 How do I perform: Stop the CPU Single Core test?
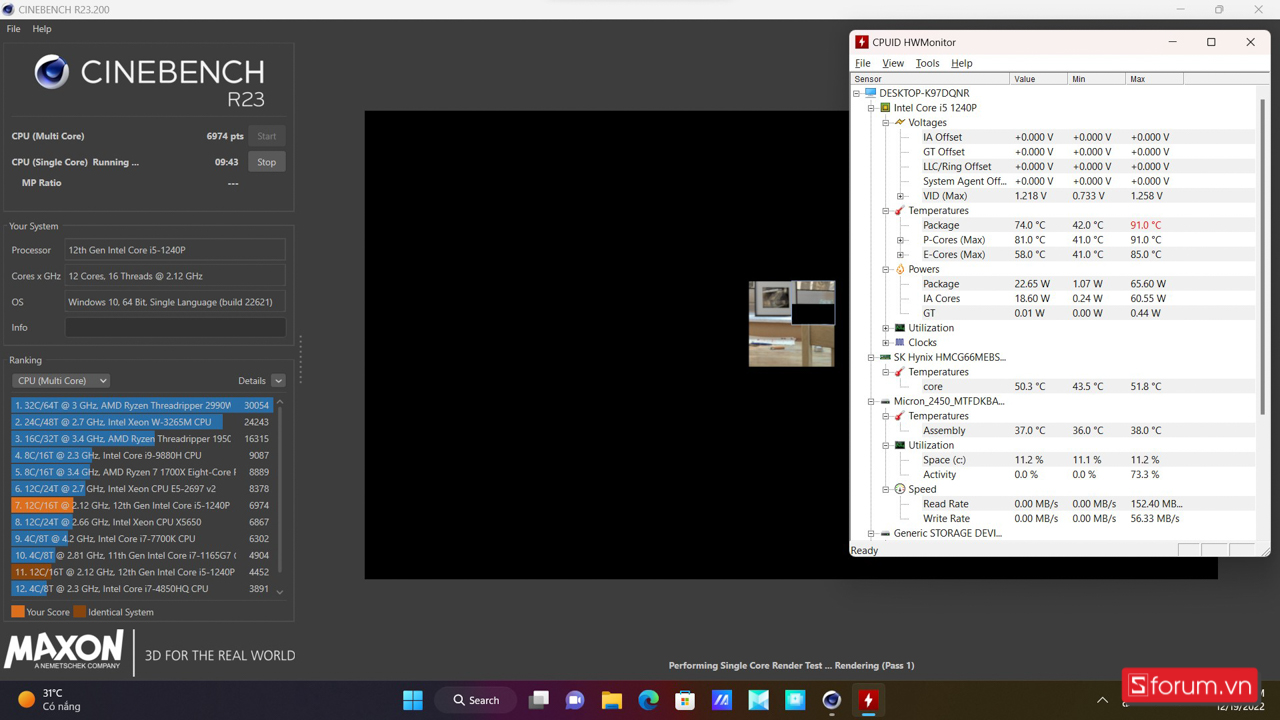266,162
